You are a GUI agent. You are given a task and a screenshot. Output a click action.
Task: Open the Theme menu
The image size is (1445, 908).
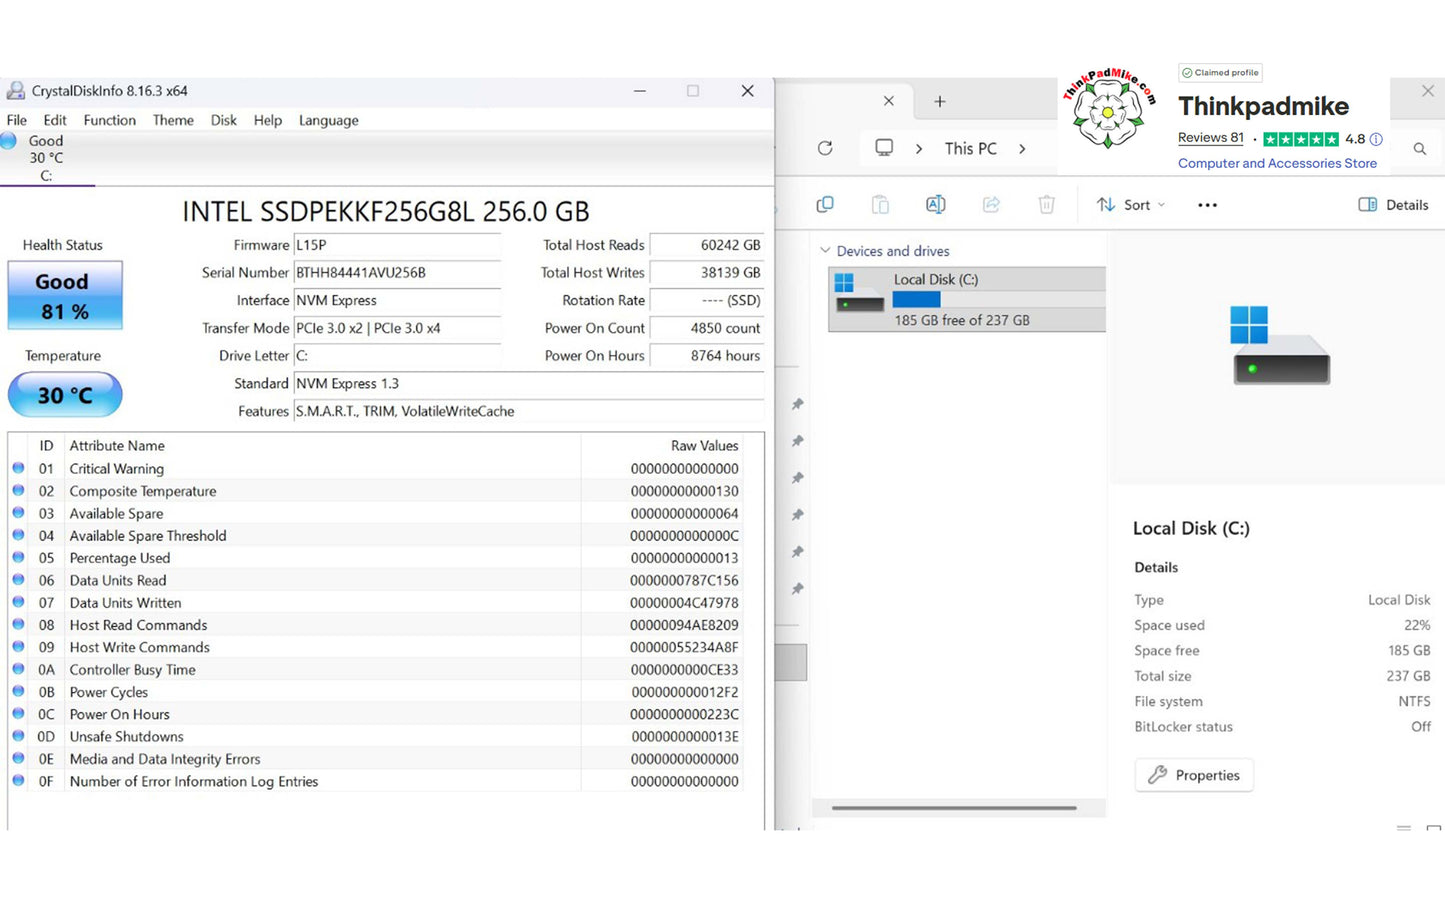(x=173, y=120)
